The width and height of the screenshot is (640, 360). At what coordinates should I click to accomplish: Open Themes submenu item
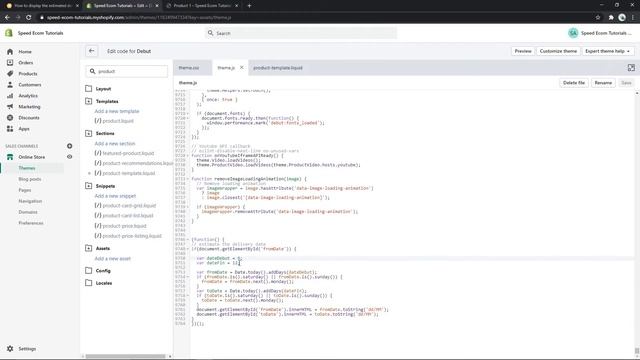pos(27,168)
